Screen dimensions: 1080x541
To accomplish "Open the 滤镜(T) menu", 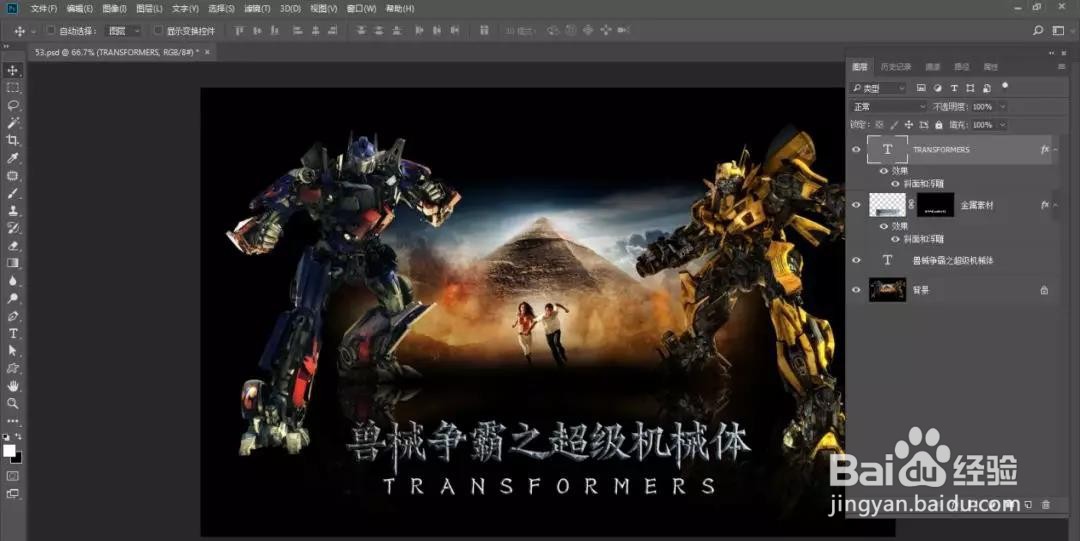I will (258, 9).
